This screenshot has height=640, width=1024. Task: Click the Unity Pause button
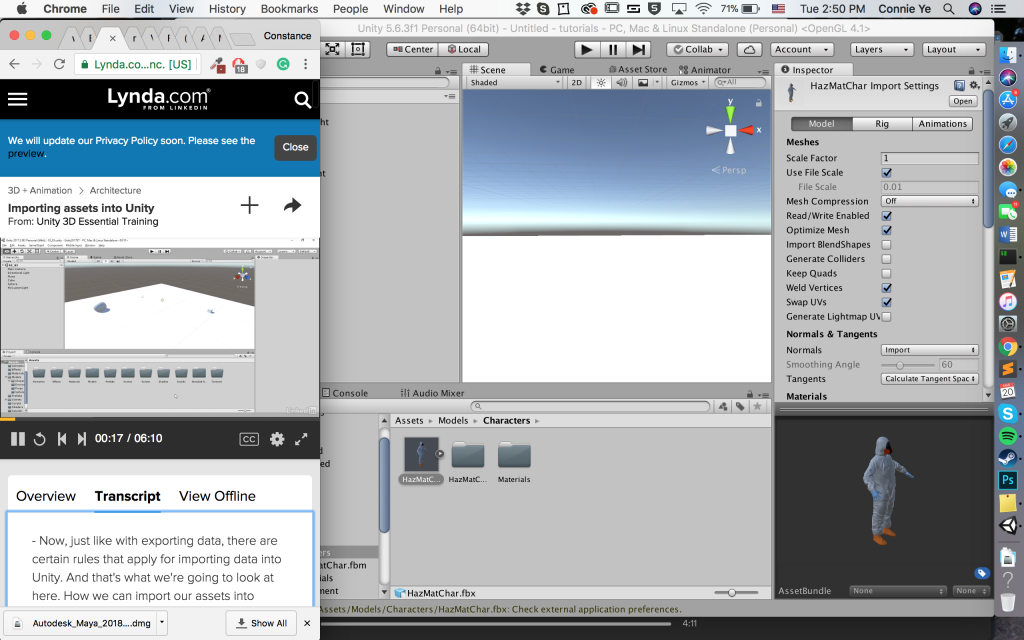tap(613, 50)
